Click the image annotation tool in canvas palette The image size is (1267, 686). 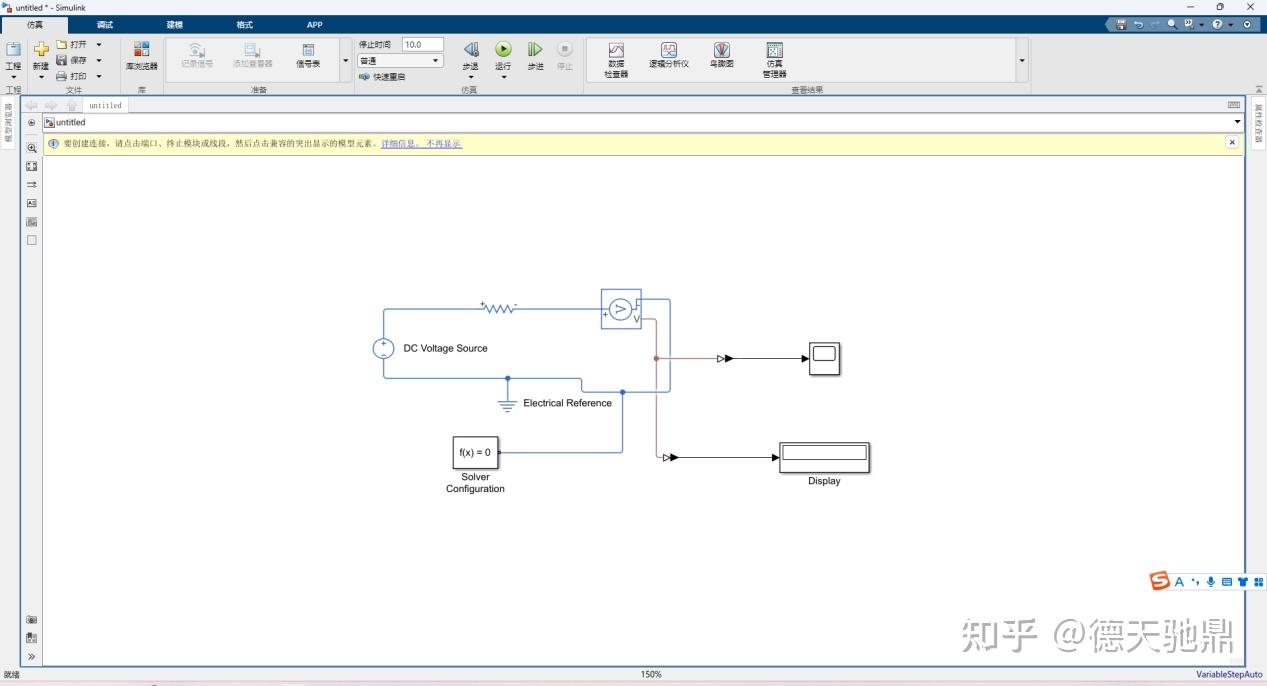32,222
